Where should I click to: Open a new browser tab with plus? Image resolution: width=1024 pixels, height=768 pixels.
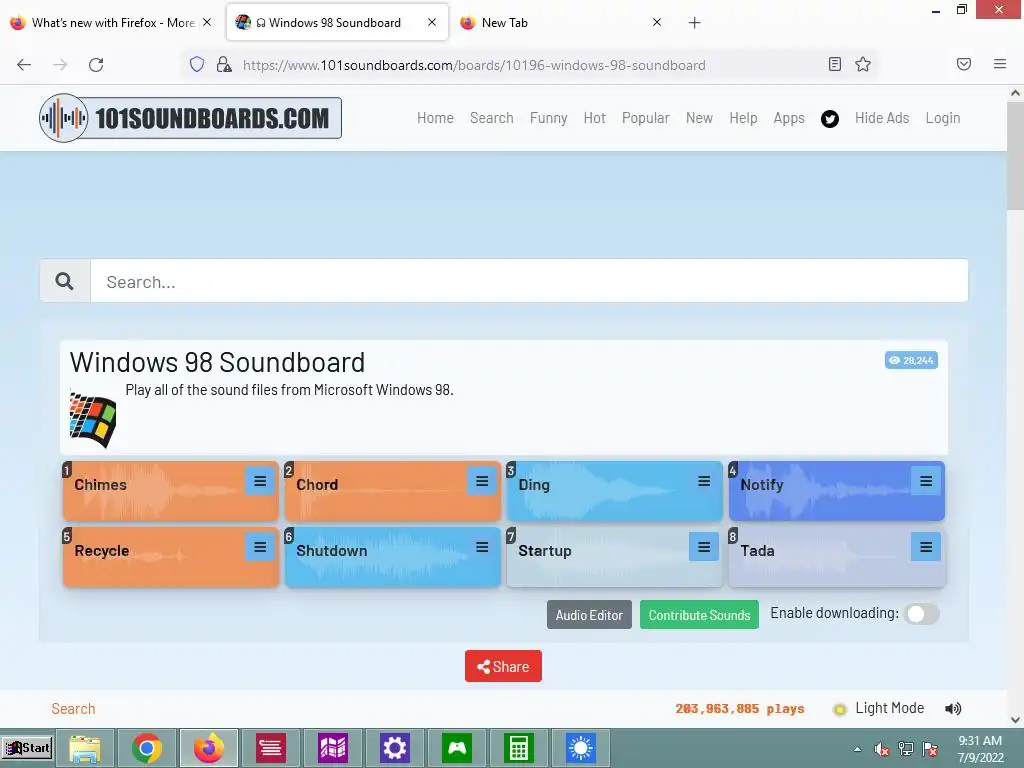click(x=694, y=23)
